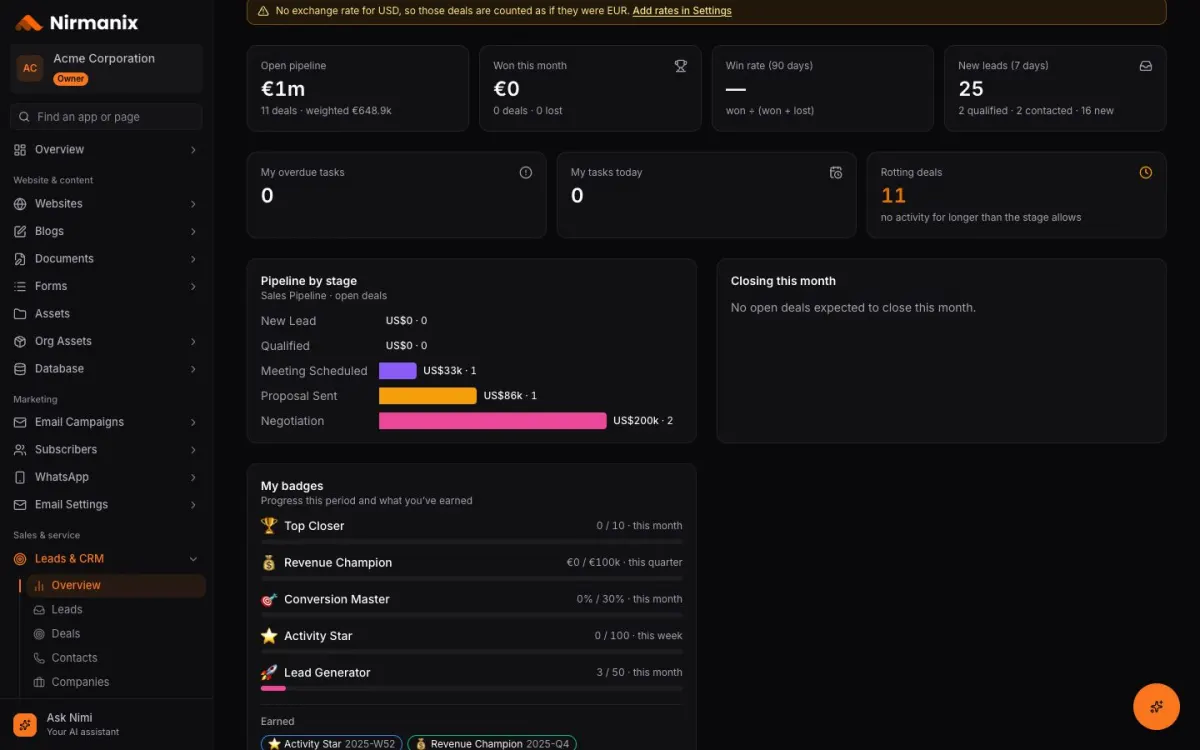
Task: Collapse the Leads & CRM section
Action: (193, 559)
